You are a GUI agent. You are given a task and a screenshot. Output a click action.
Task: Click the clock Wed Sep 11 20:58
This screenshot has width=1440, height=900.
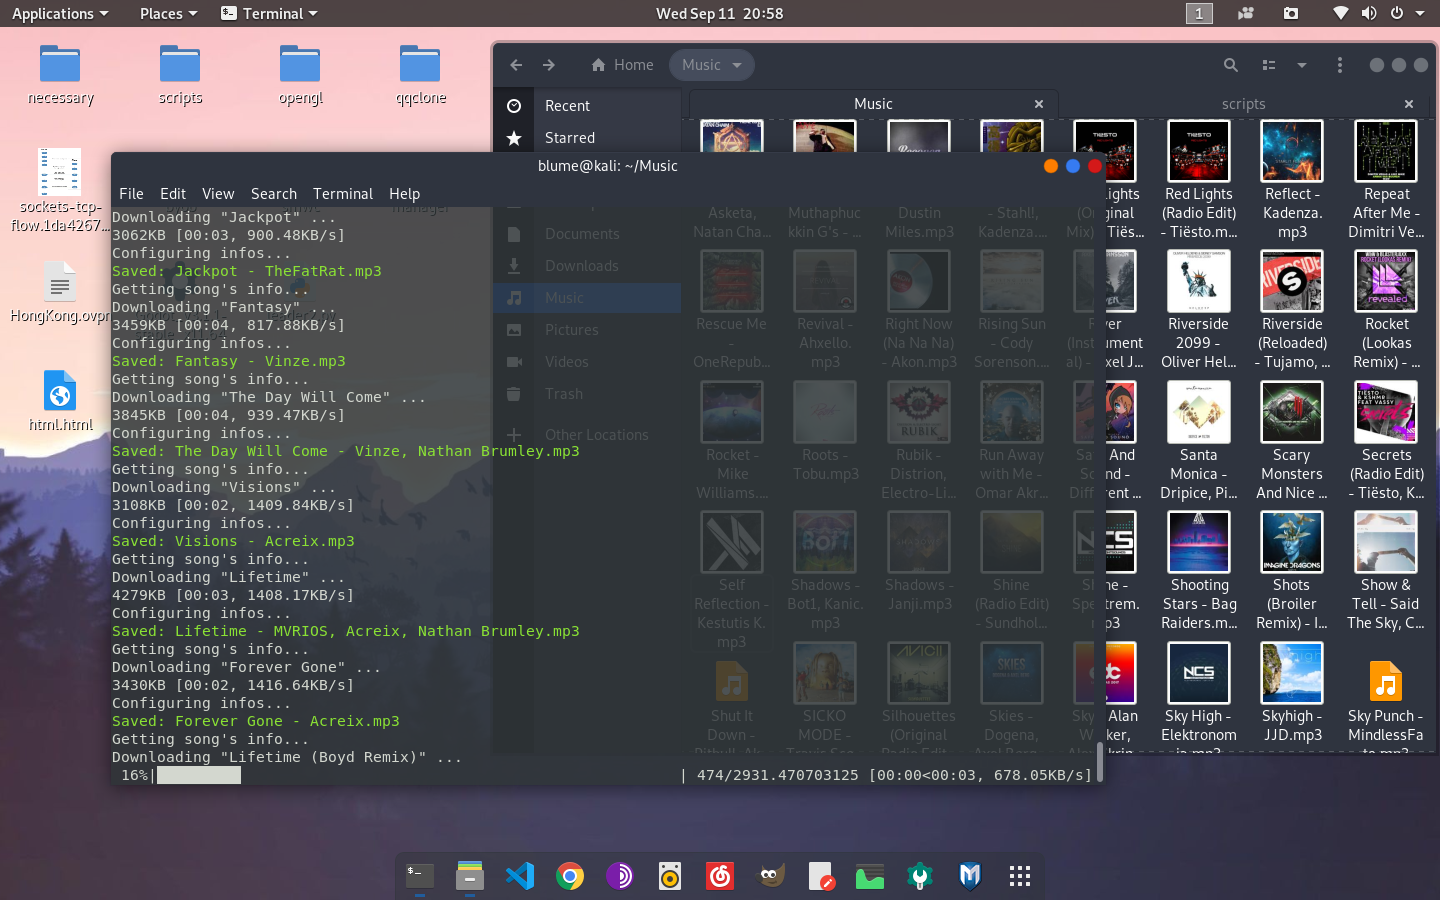[719, 13]
